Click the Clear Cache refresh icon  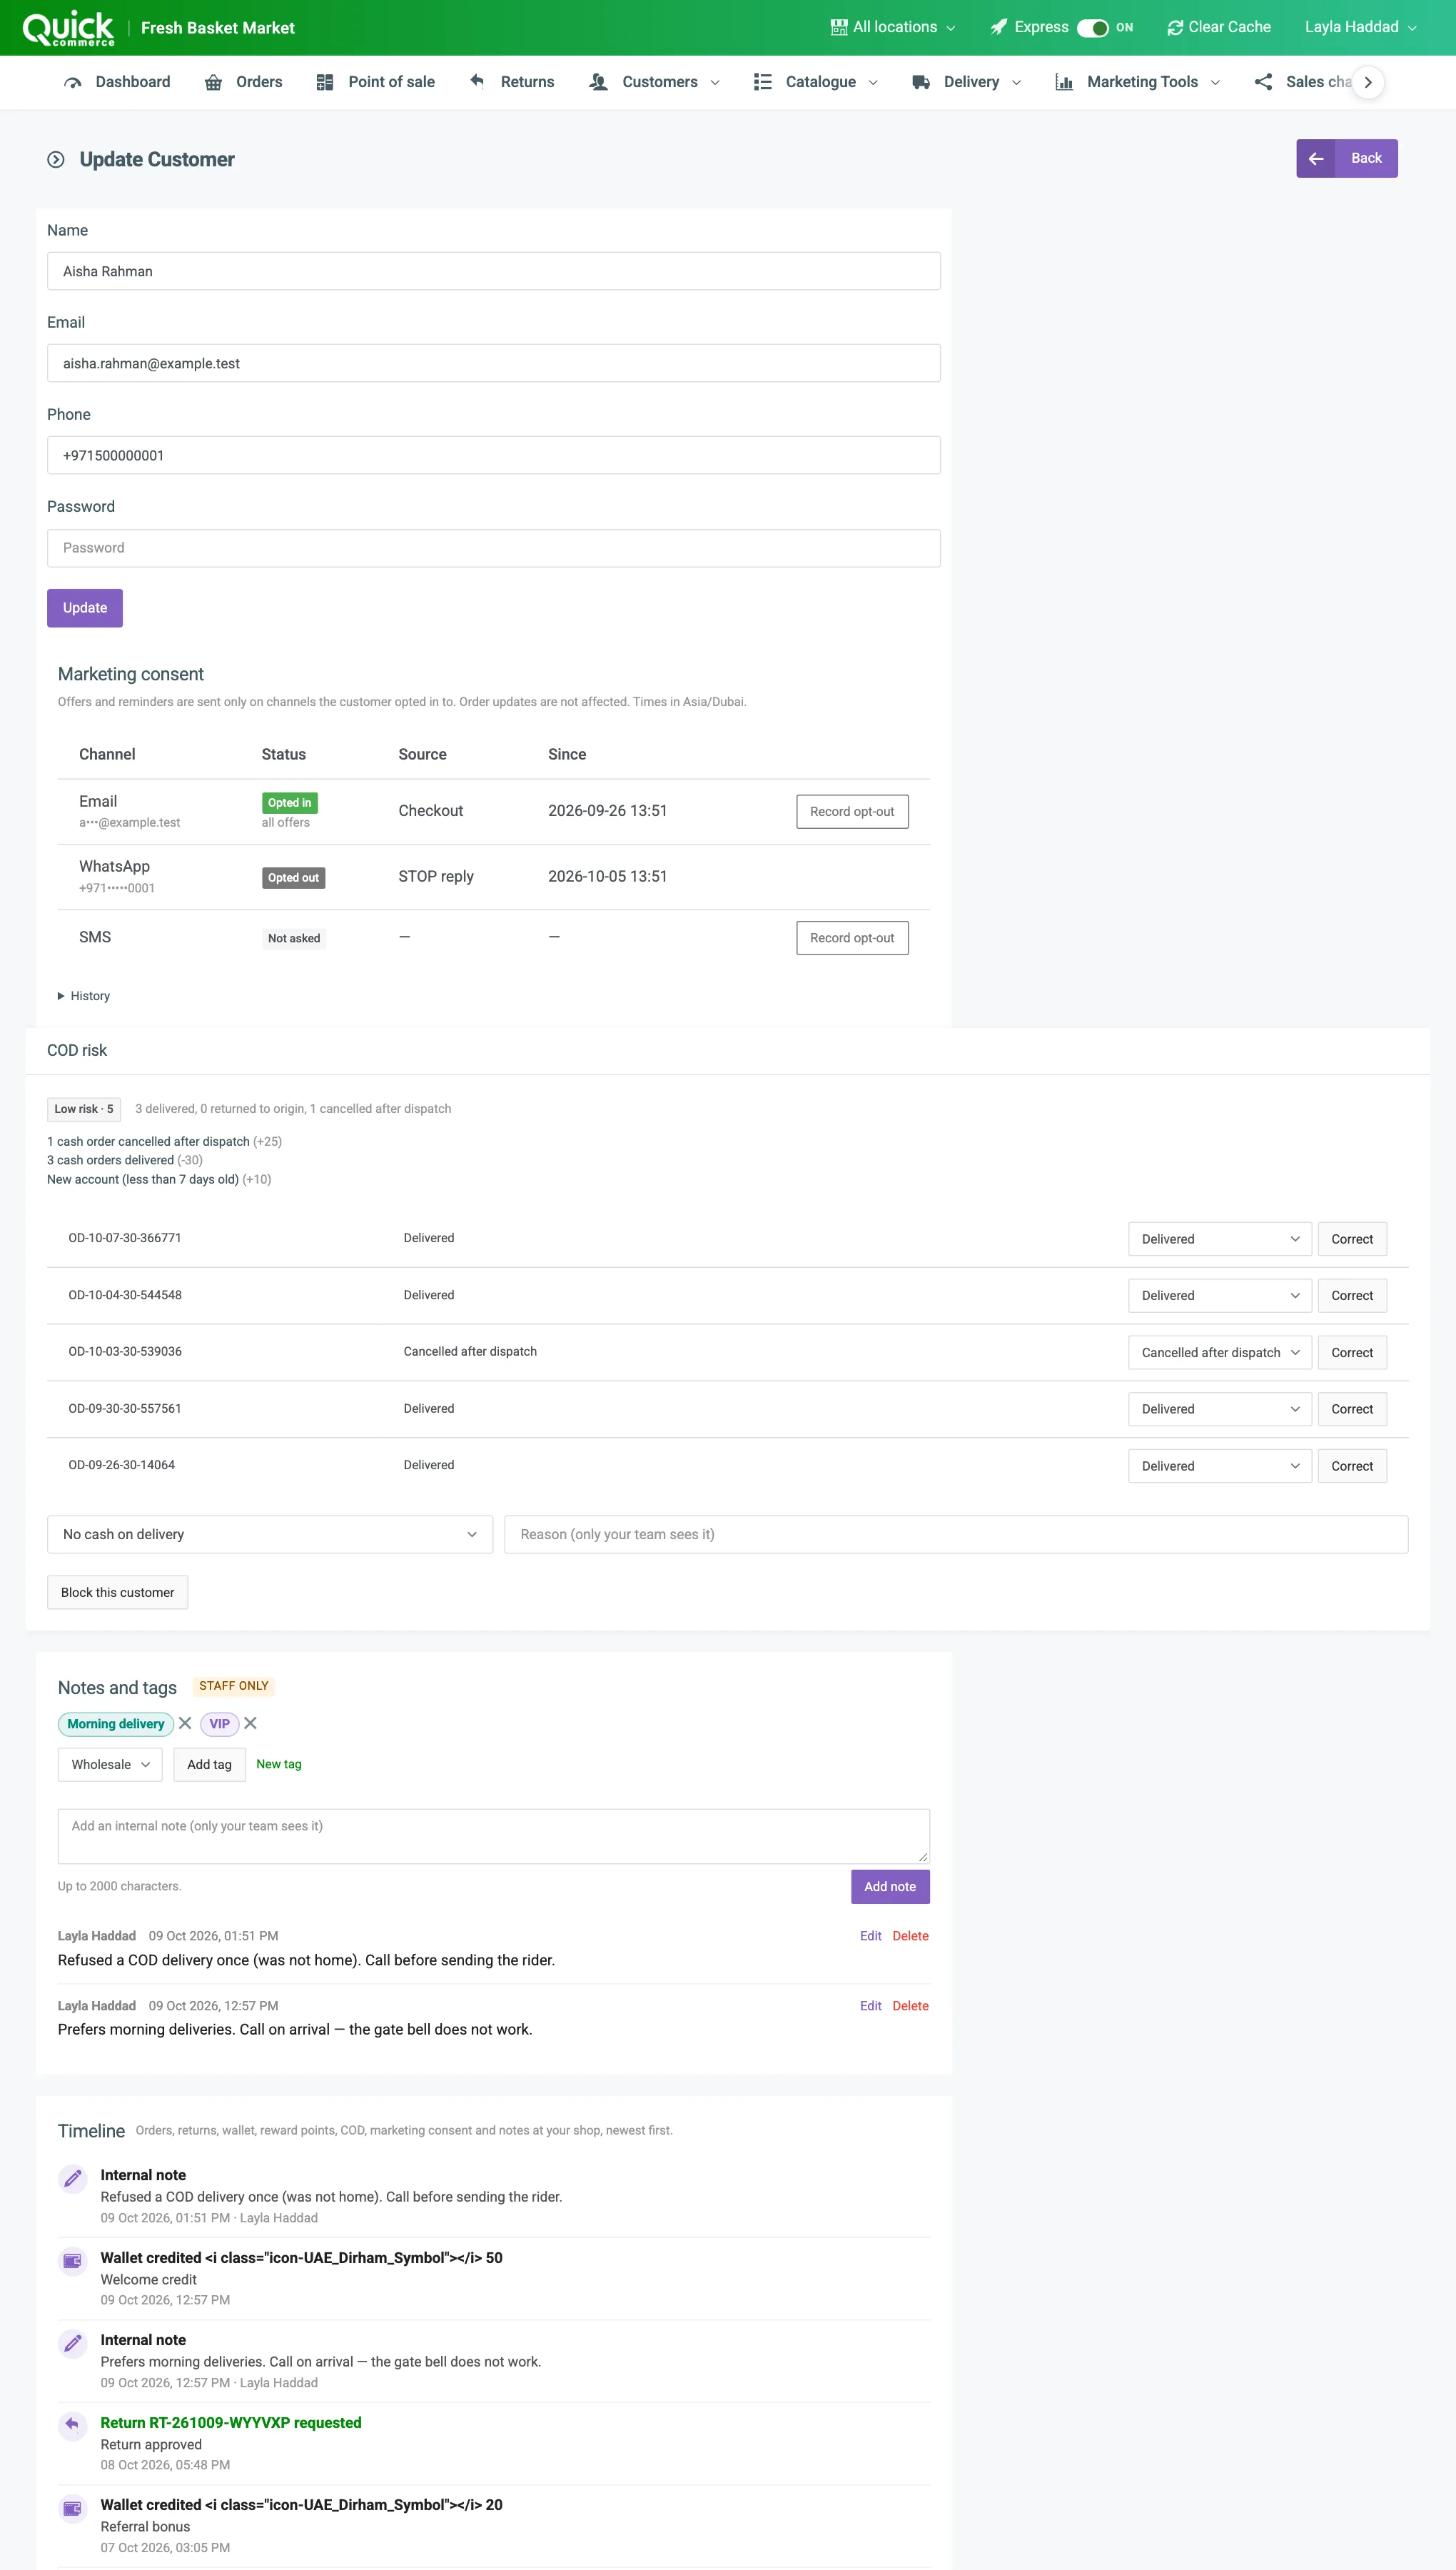click(x=1175, y=28)
